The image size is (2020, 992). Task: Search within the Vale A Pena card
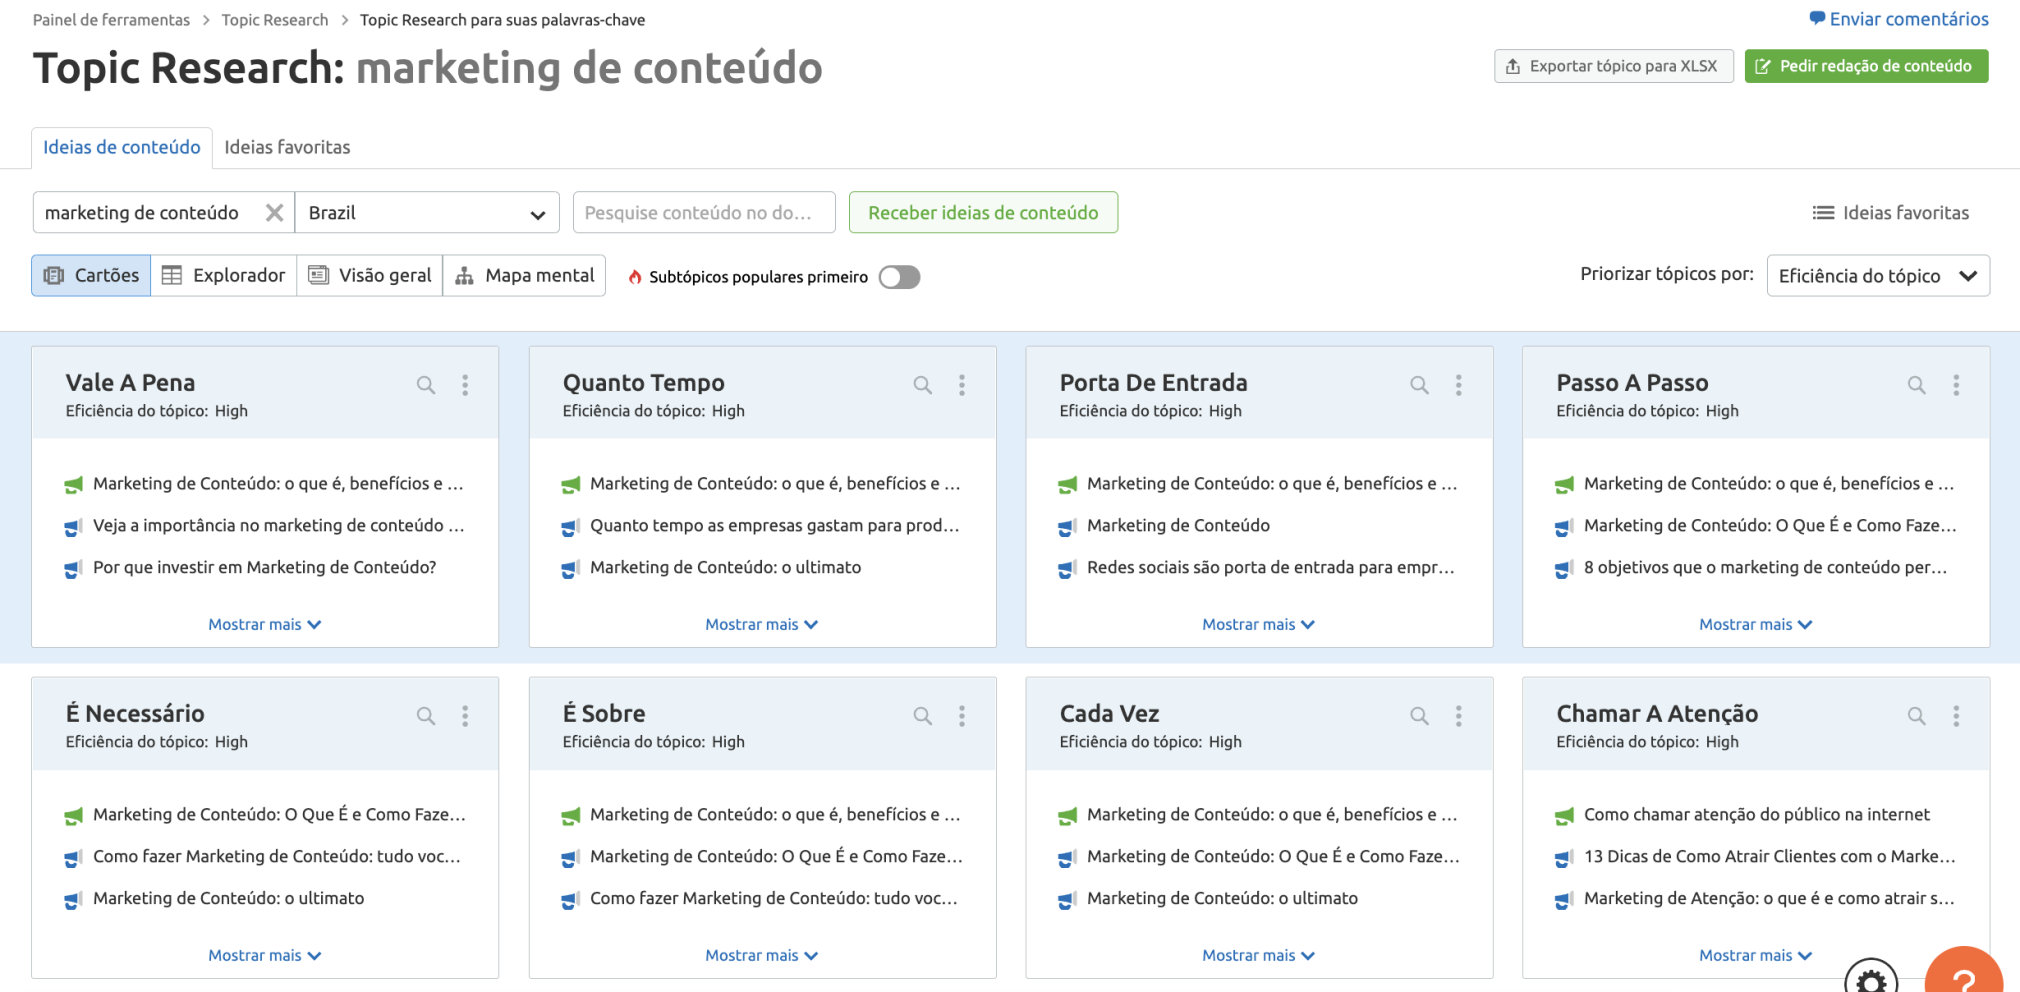pyautogui.click(x=426, y=385)
